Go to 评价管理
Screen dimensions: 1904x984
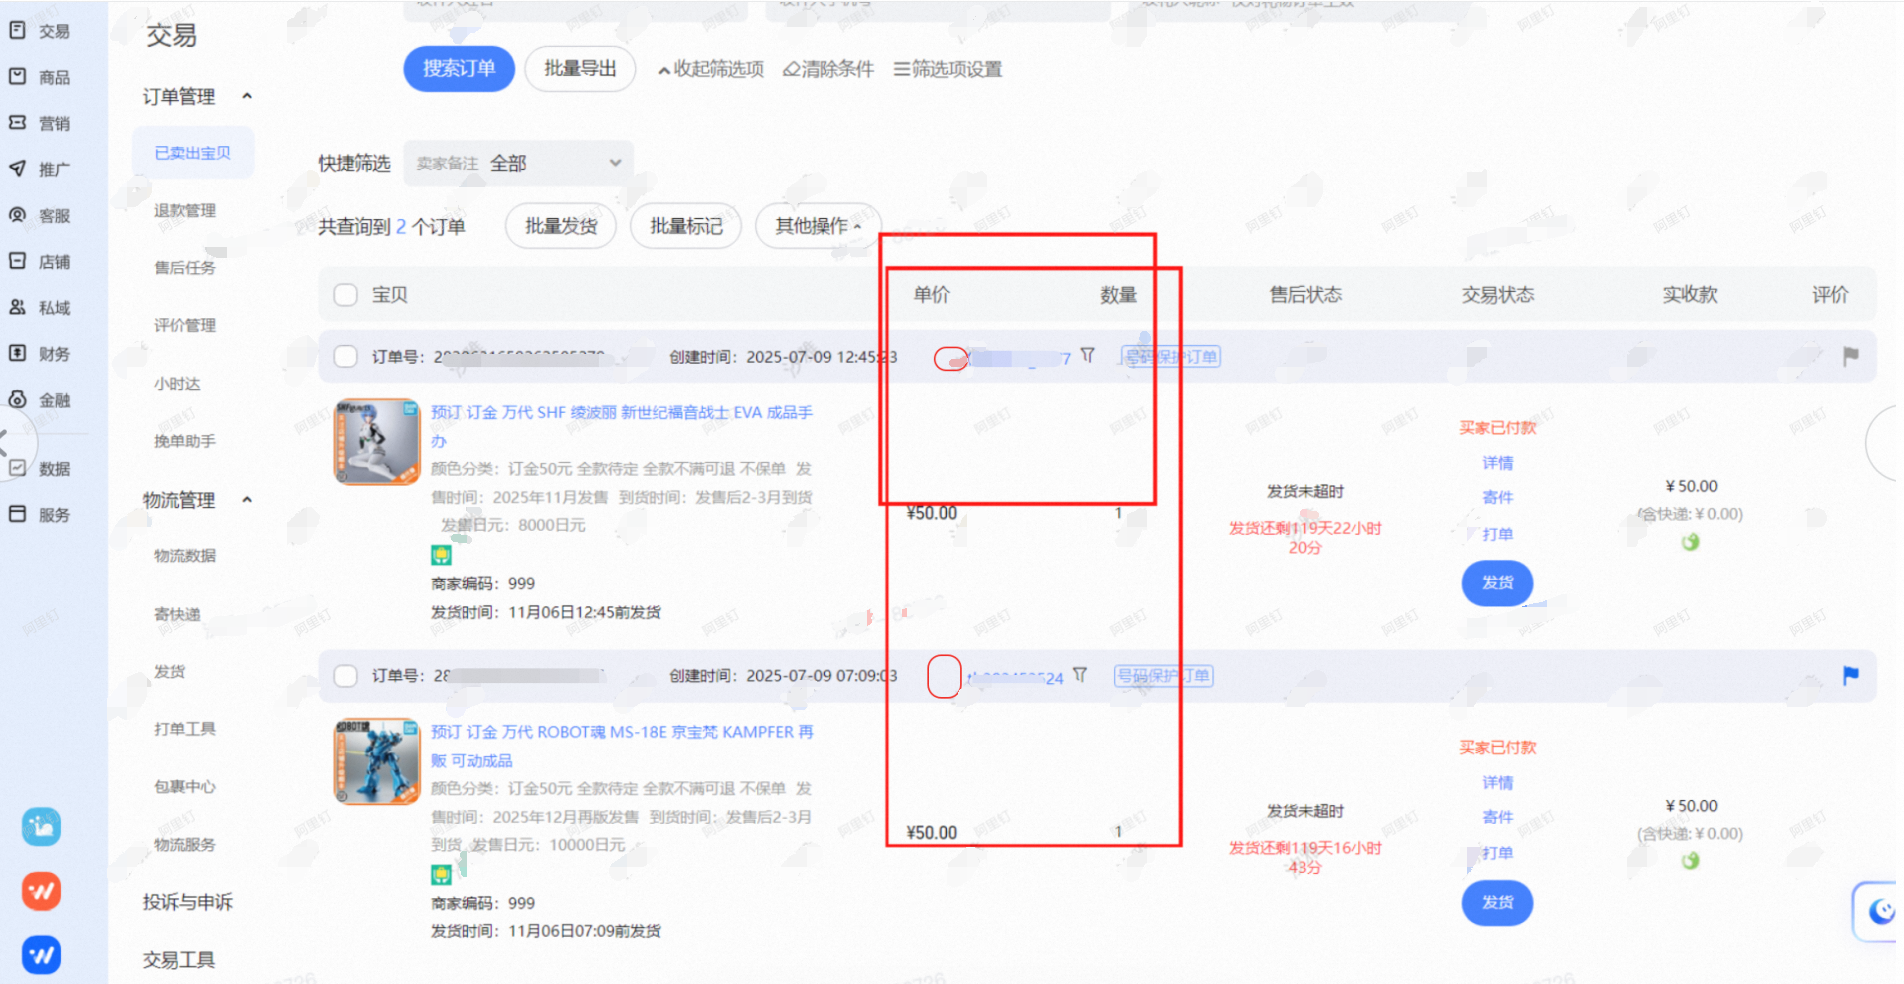tap(185, 325)
